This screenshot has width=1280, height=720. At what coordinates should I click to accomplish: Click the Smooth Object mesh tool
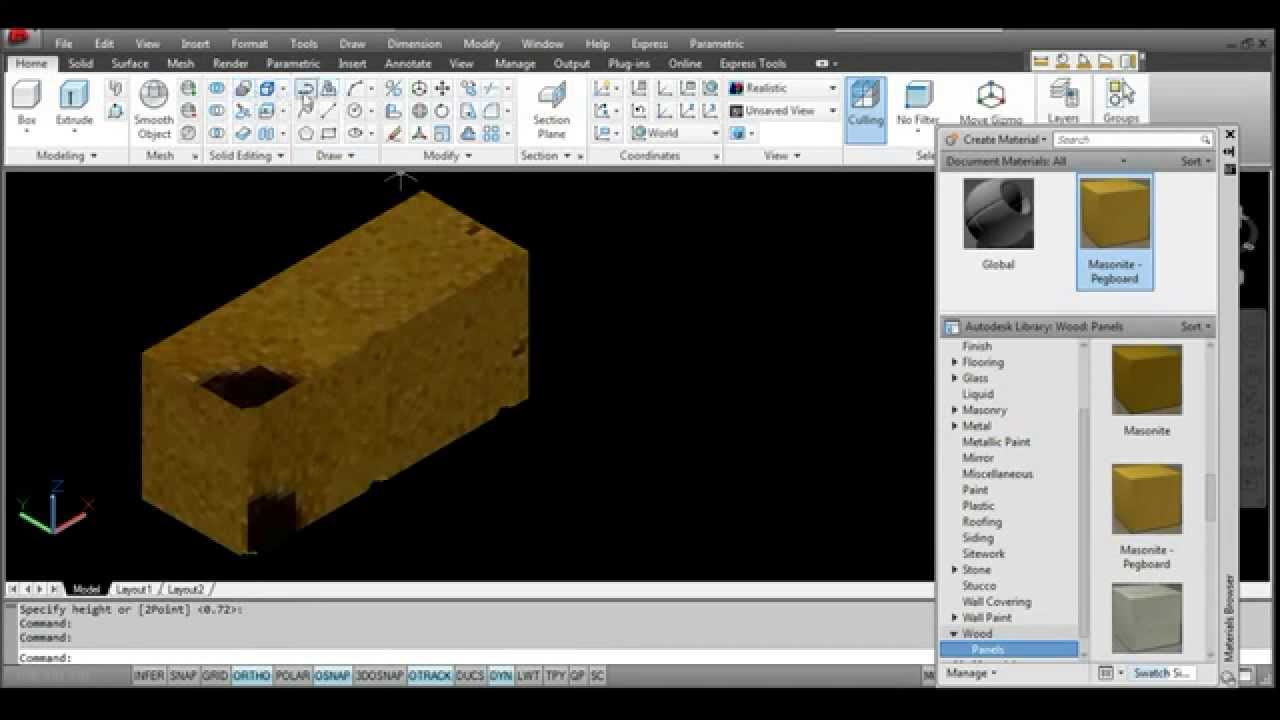(154, 109)
